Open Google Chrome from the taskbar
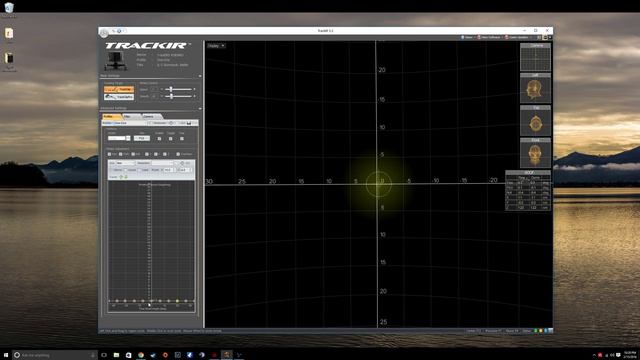Viewport: 640px width, 360px height. pyautogui.click(x=141, y=355)
